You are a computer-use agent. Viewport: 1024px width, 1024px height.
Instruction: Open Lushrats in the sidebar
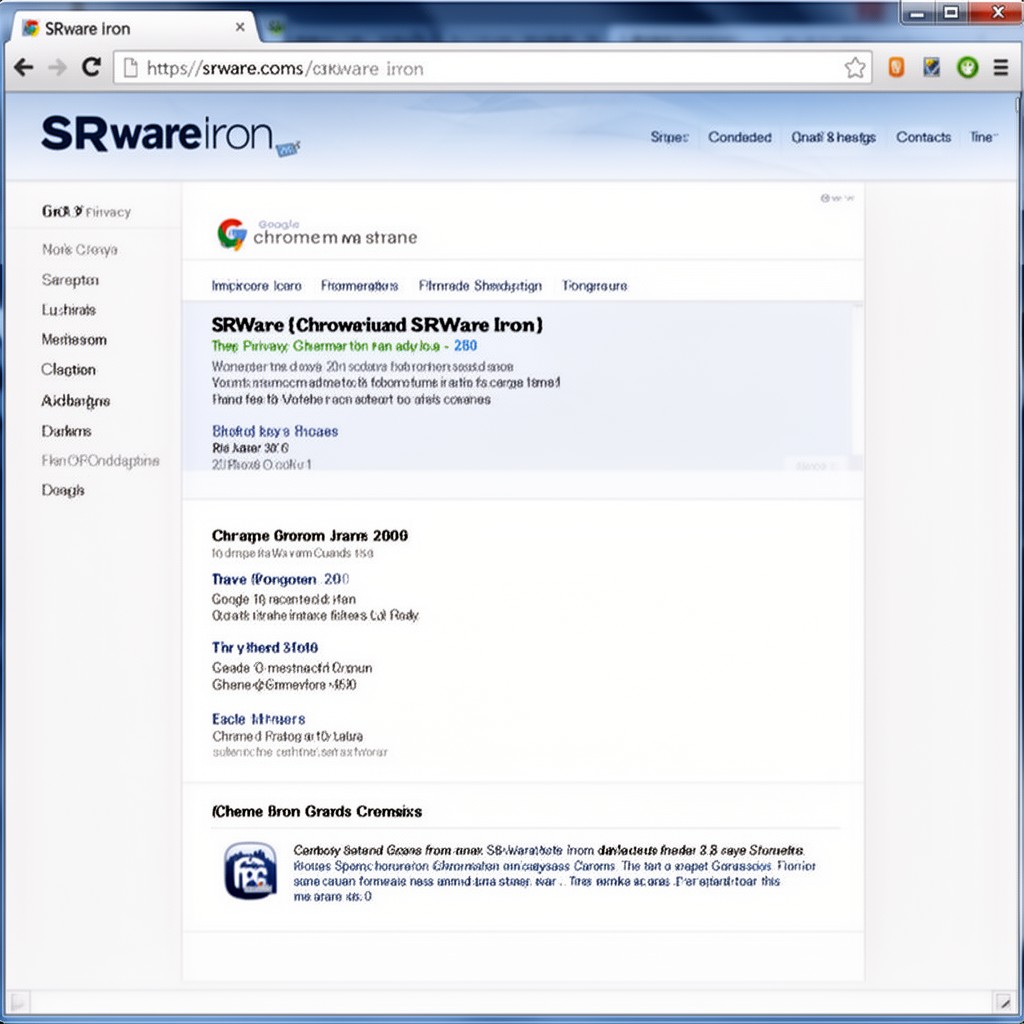[x=69, y=310]
